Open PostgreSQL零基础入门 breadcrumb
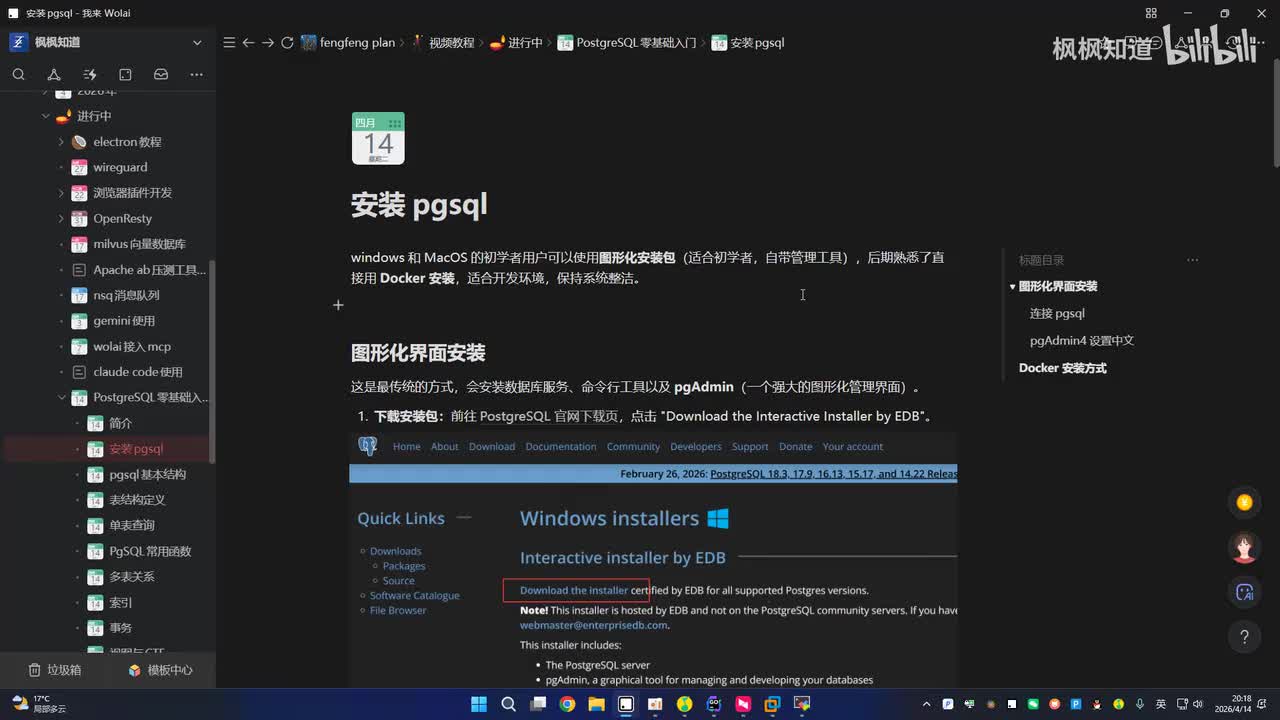 (627, 43)
